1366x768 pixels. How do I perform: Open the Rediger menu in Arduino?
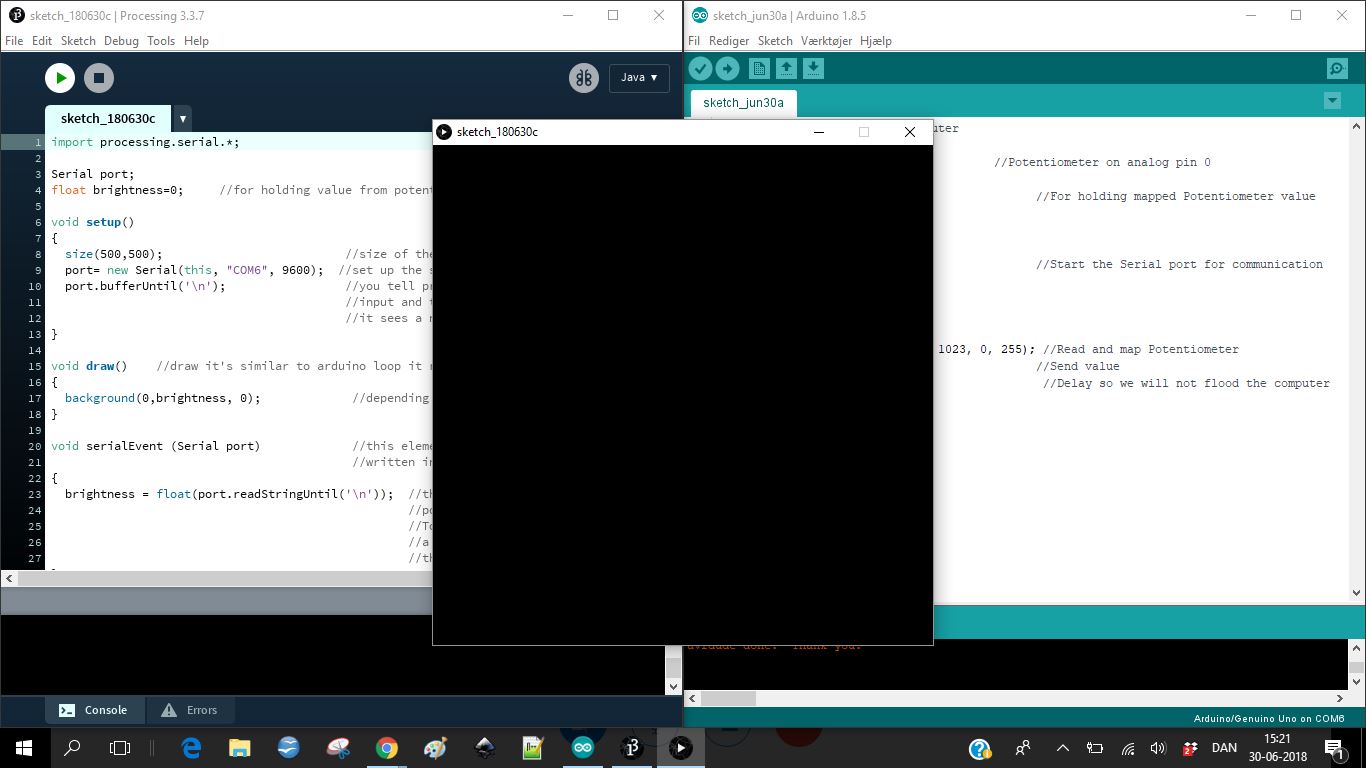click(x=729, y=41)
